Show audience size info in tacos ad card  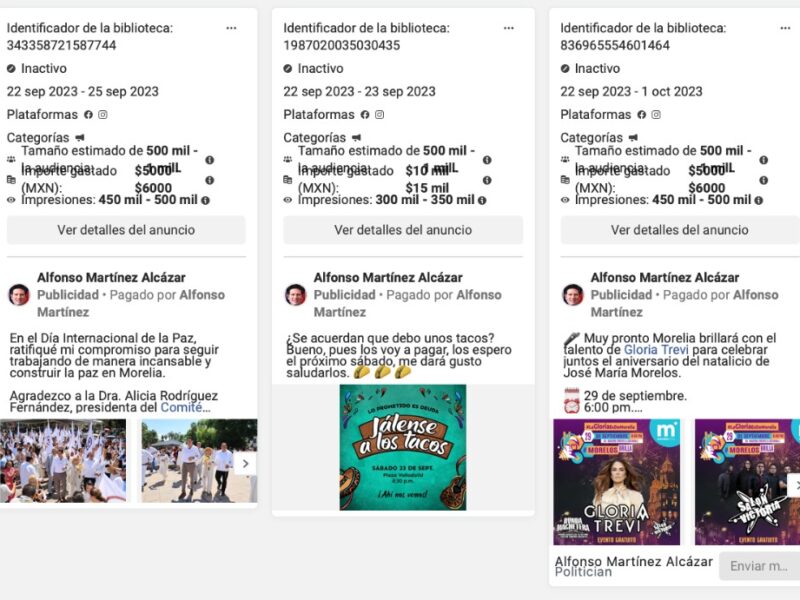tap(487, 160)
